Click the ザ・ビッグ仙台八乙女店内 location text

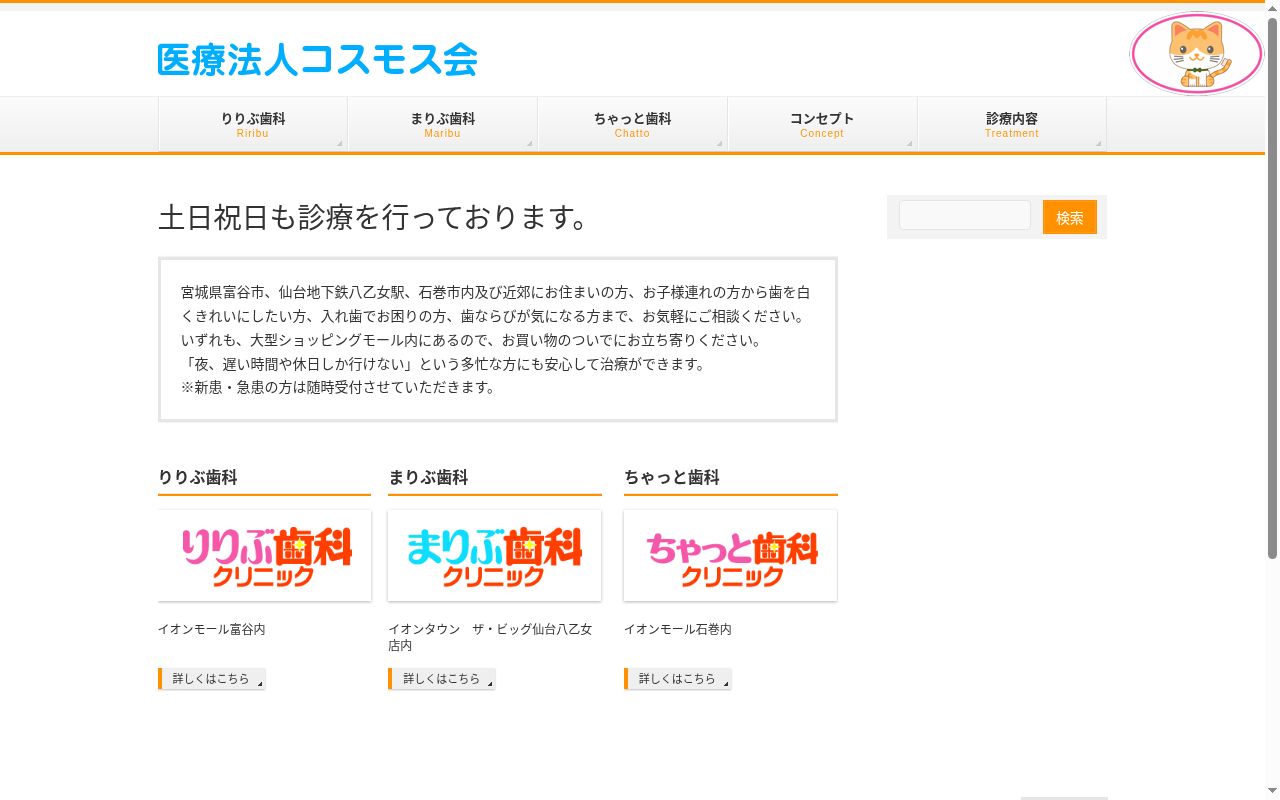(490, 637)
